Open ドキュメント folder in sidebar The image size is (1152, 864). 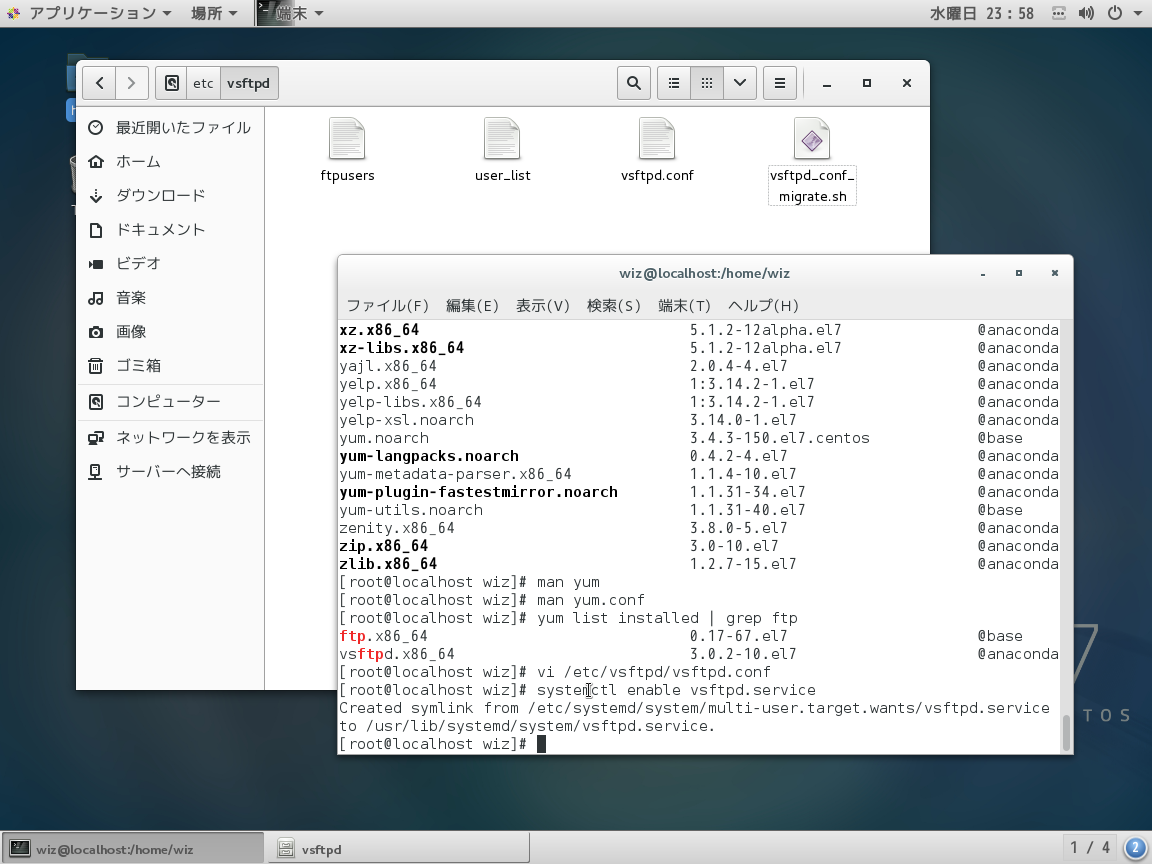click(x=170, y=230)
